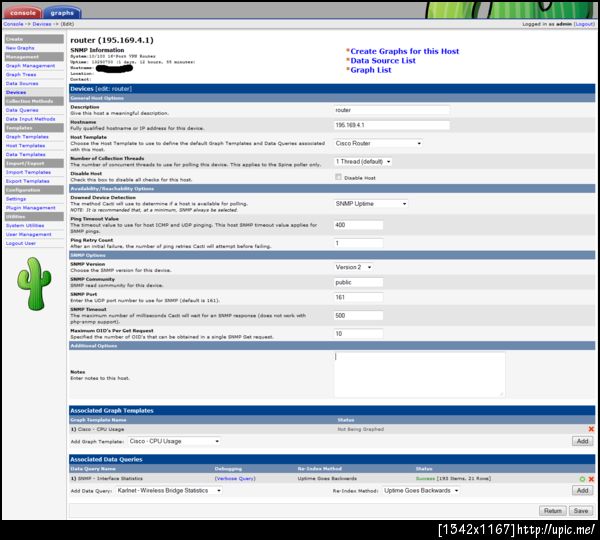
Task: Switch to the console tab
Action: [x=22, y=13]
